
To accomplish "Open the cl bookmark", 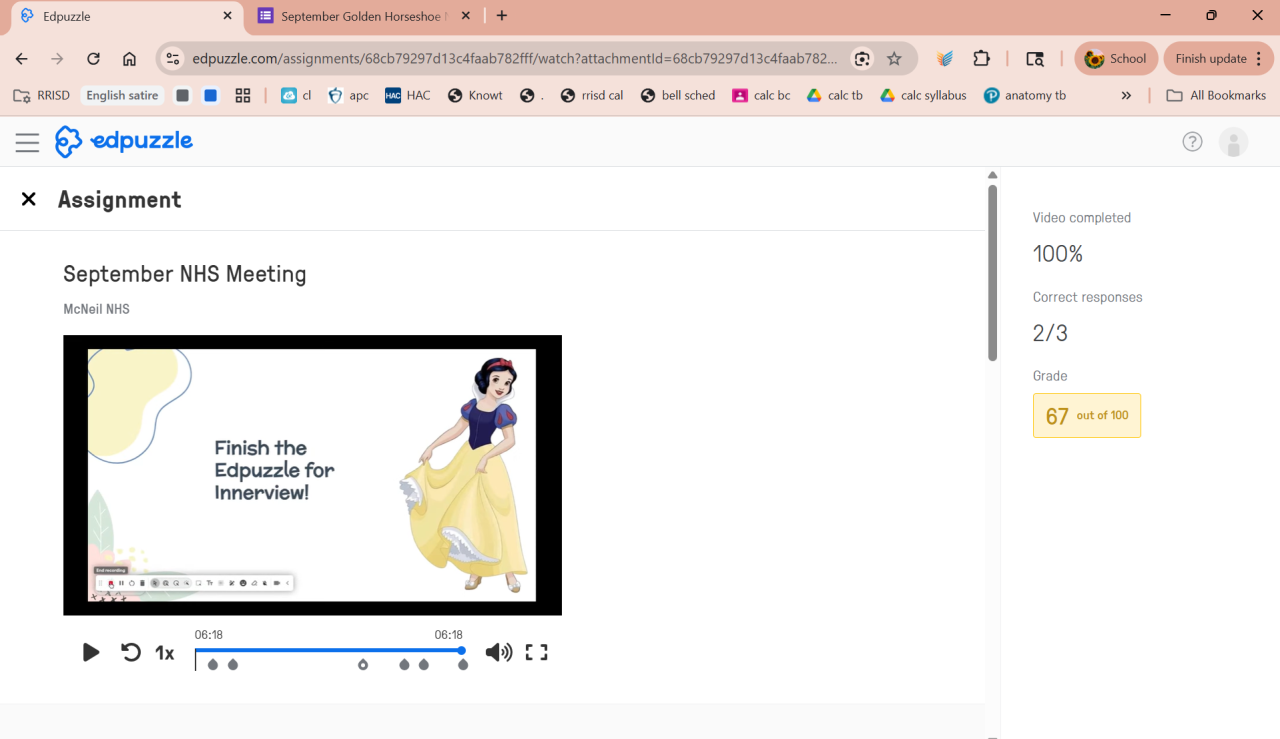I will (x=296, y=95).
